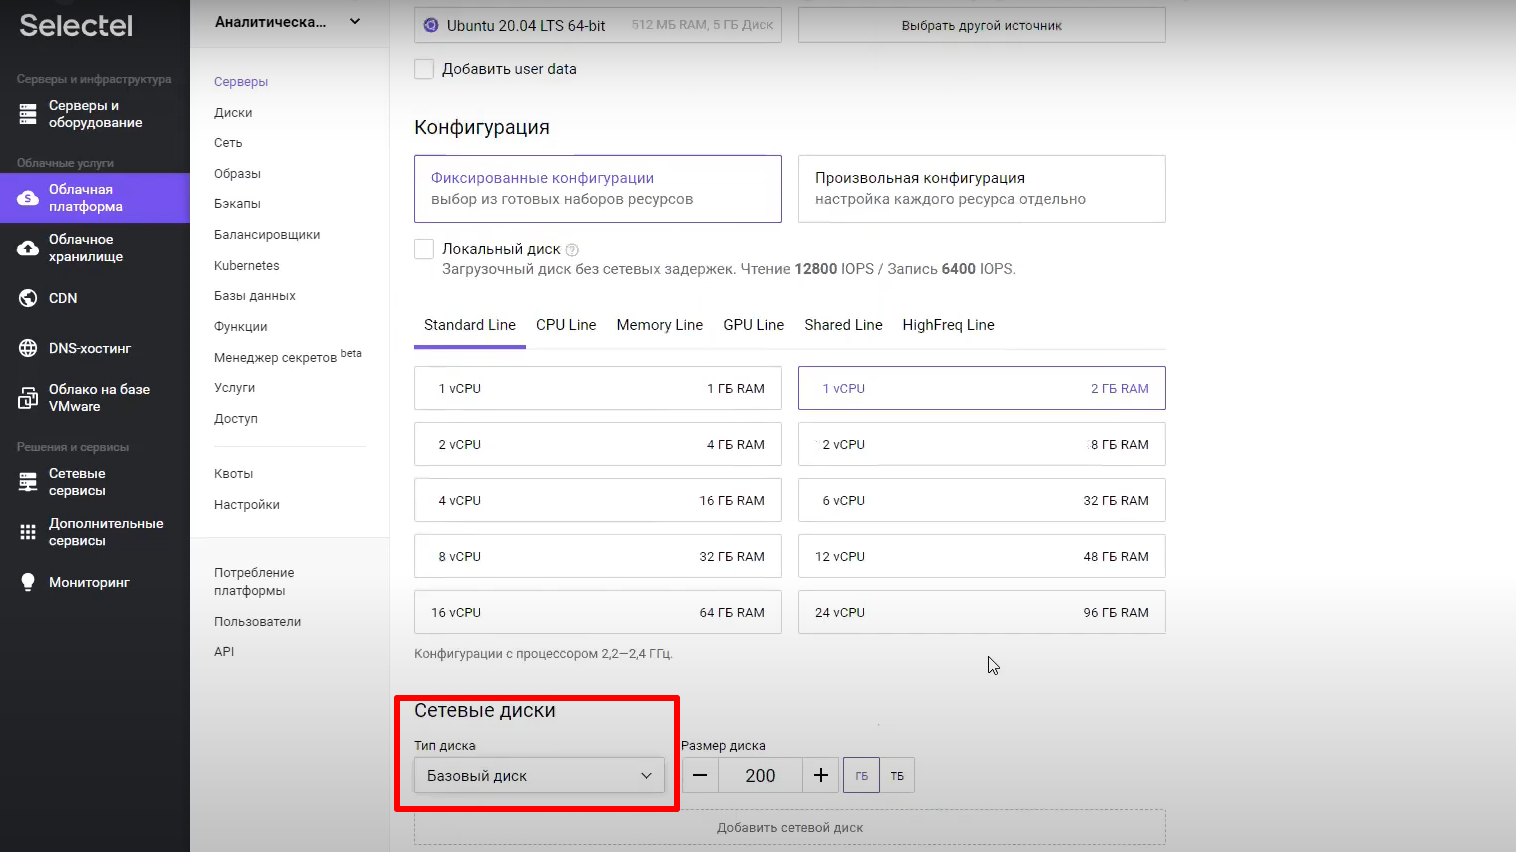This screenshot has height=852, width=1516.
Task: Open Серверы in the platform menu
Action: [241, 82]
